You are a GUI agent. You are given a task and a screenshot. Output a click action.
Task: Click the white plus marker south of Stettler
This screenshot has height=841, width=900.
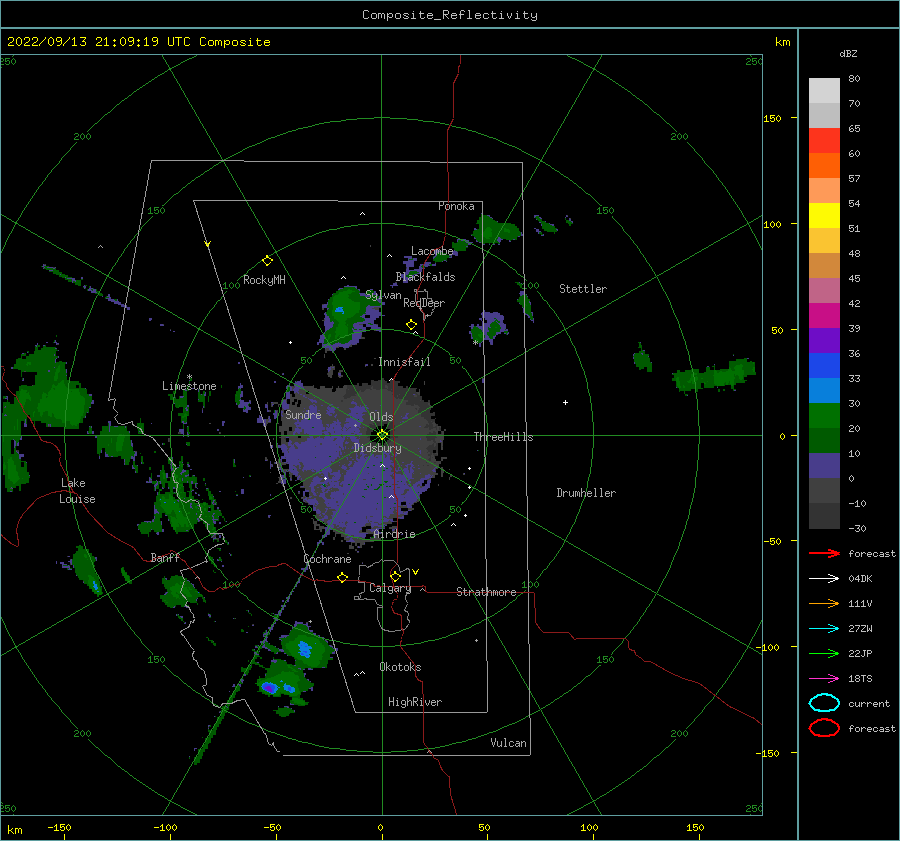tap(565, 402)
